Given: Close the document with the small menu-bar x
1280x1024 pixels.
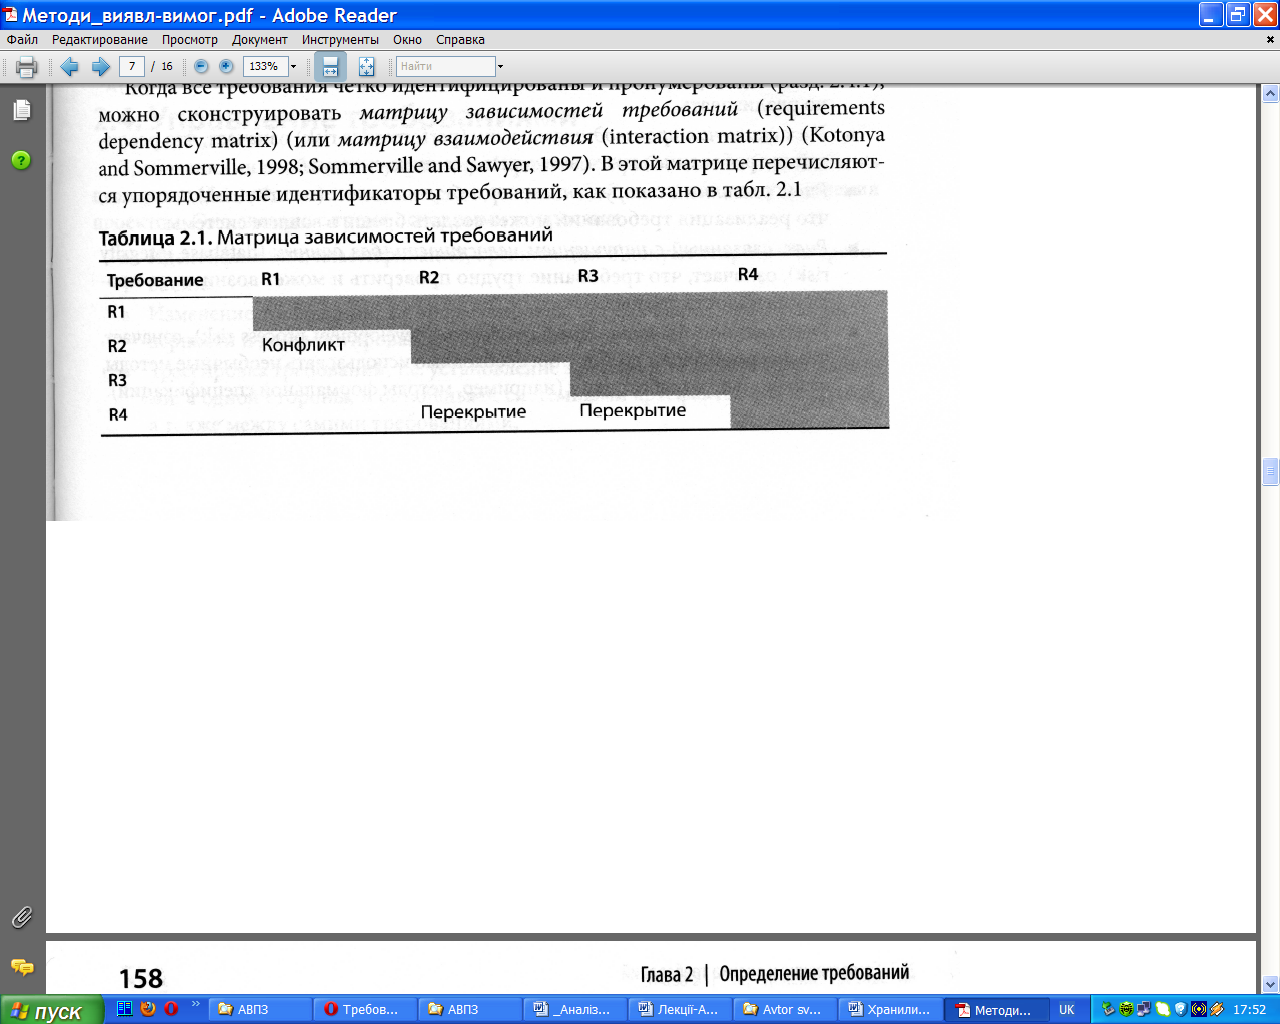Looking at the screenshot, I should 1272,40.
